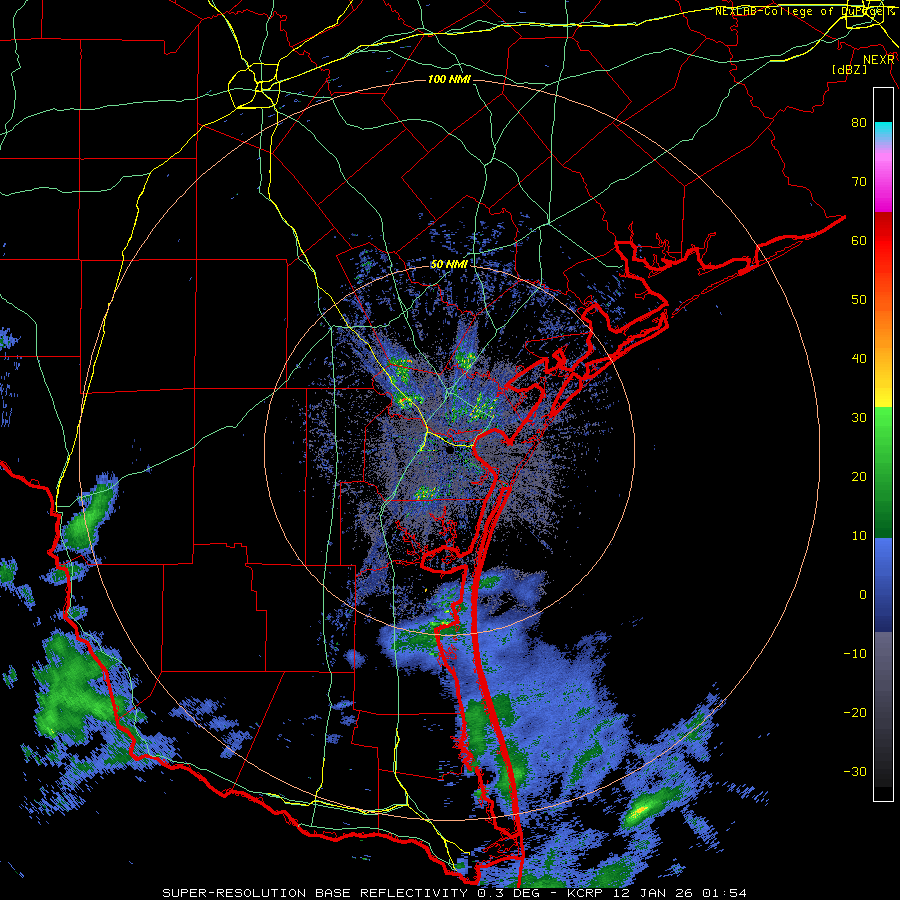
Task: Click the gray segment of the reflectivity color bar
Action: click(883, 709)
